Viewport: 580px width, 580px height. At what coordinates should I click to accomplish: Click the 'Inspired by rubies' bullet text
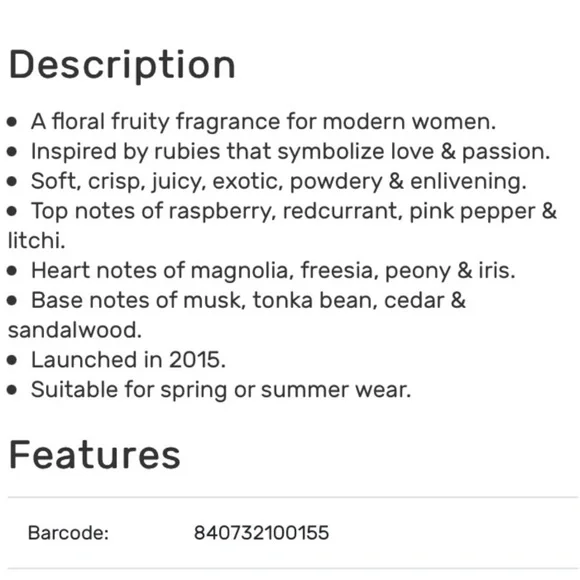click(290, 152)
